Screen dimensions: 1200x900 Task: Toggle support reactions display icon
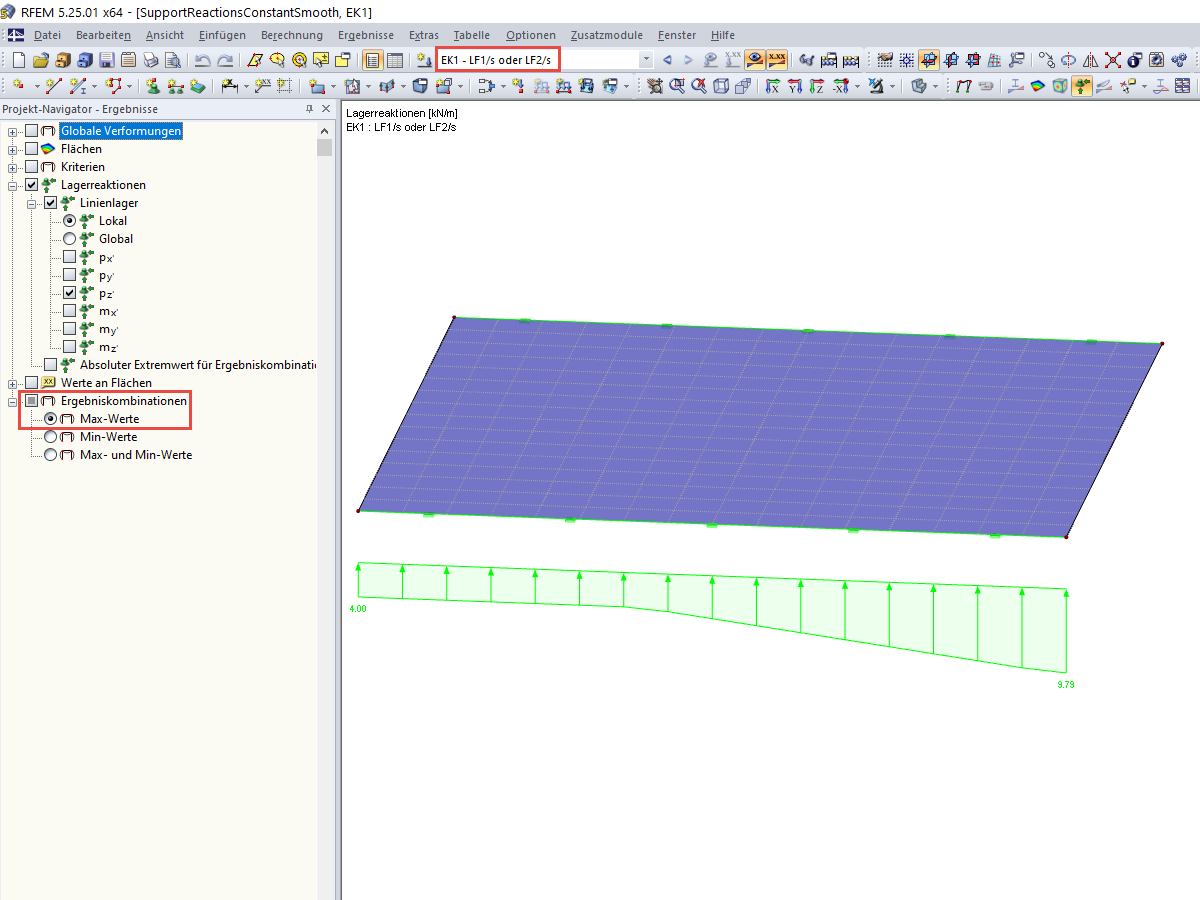pyautogui.click(x=1082, y=87)
